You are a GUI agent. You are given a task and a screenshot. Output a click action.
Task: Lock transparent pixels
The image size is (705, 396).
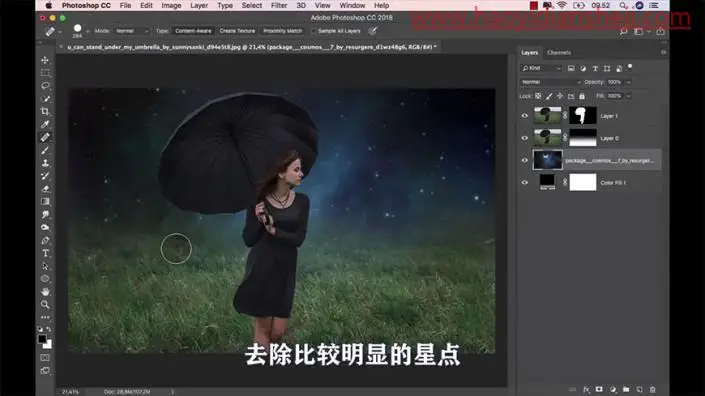pyautogui.click(x=538, y=96)
